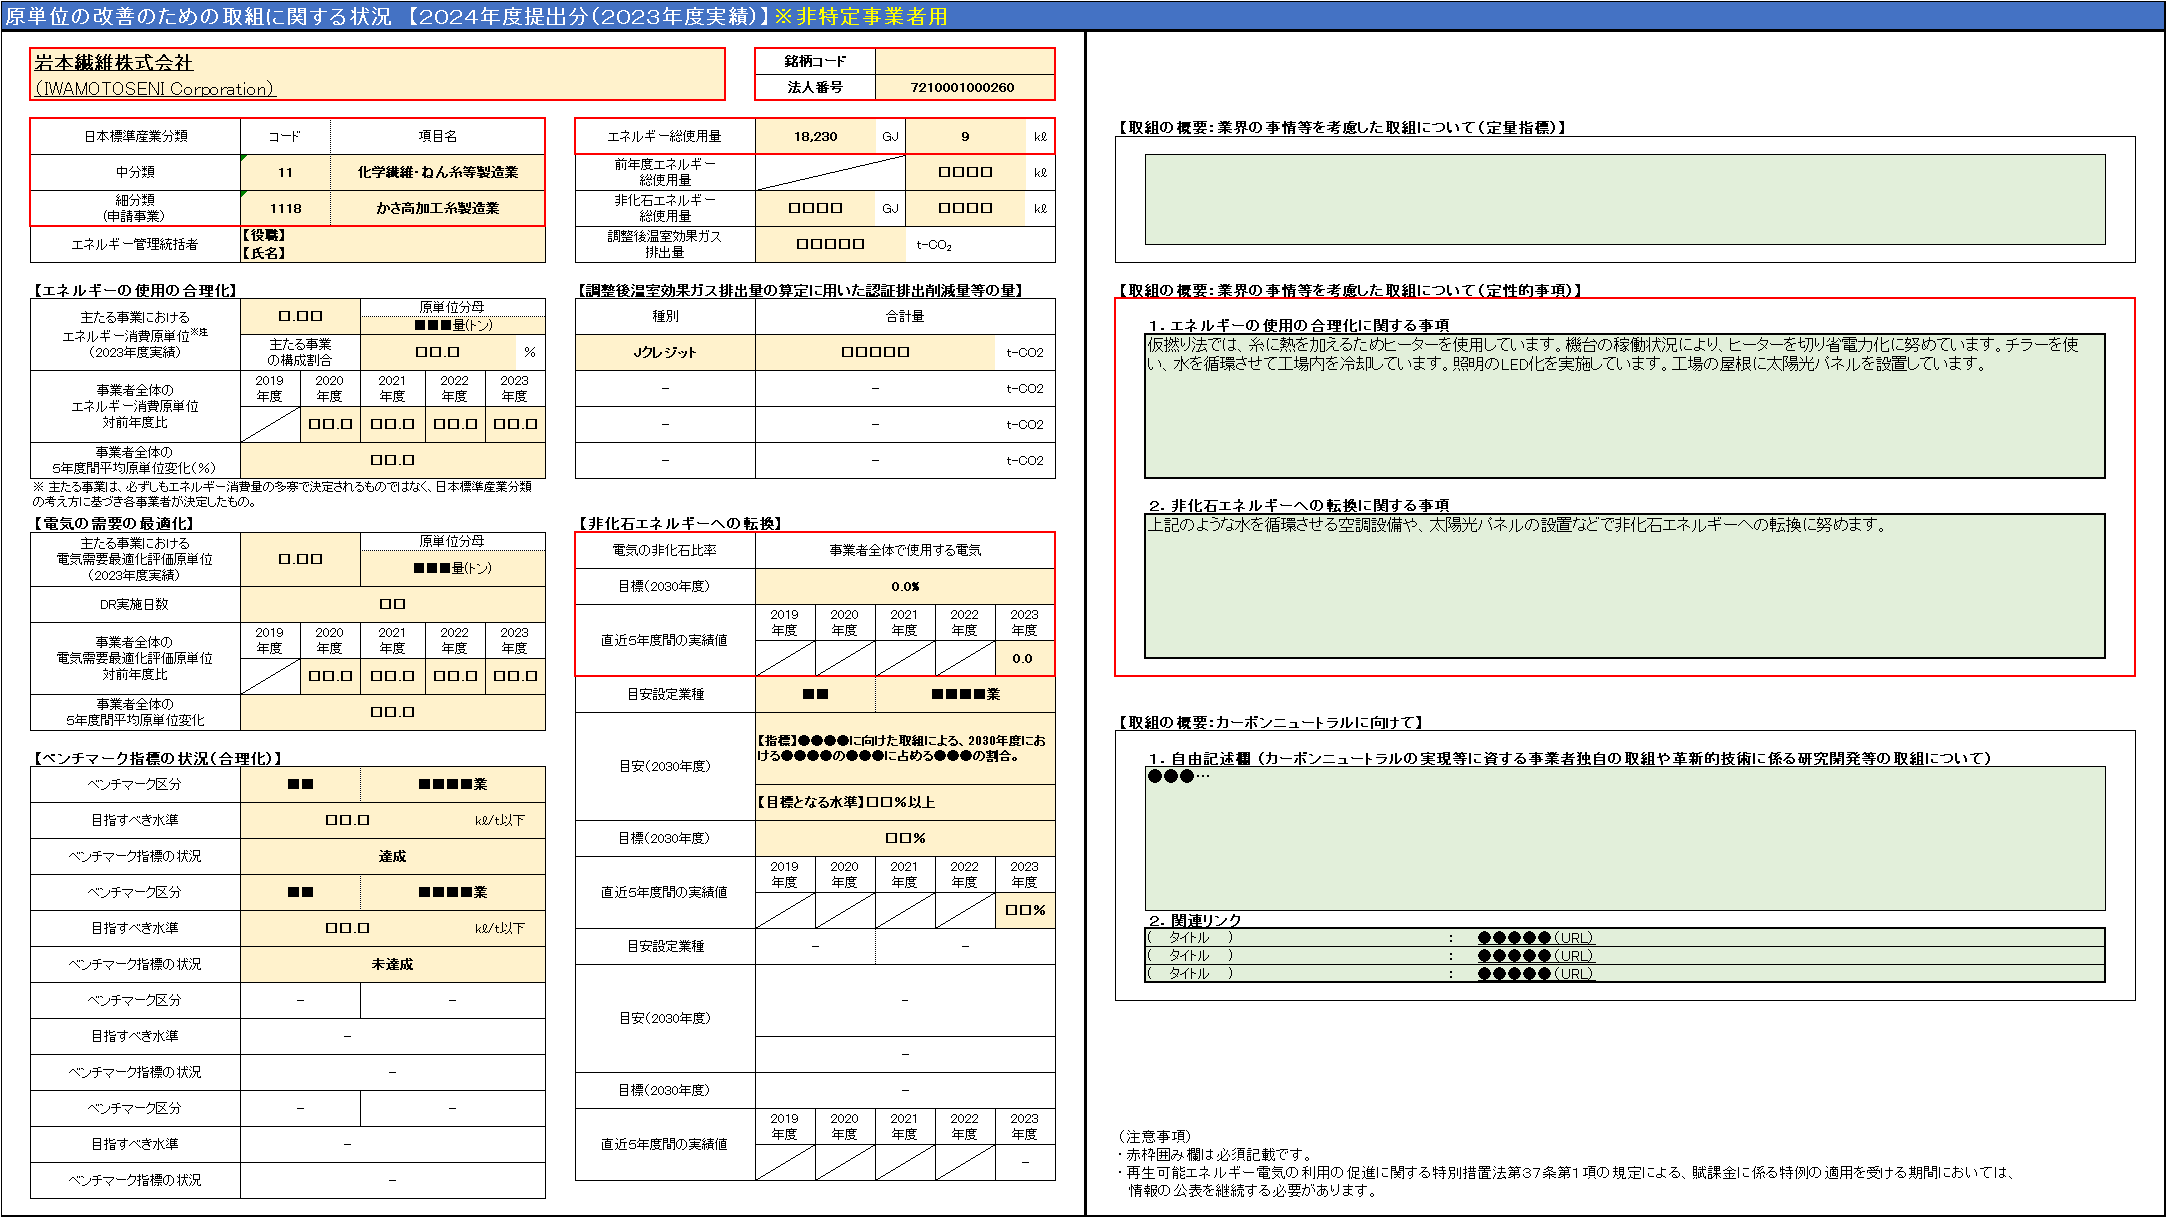This screenshot has width=2166, height=1217.
Task: Click the 非化石エネルギーへの転換に関する事項 text box
Action: pos(1625,586)
